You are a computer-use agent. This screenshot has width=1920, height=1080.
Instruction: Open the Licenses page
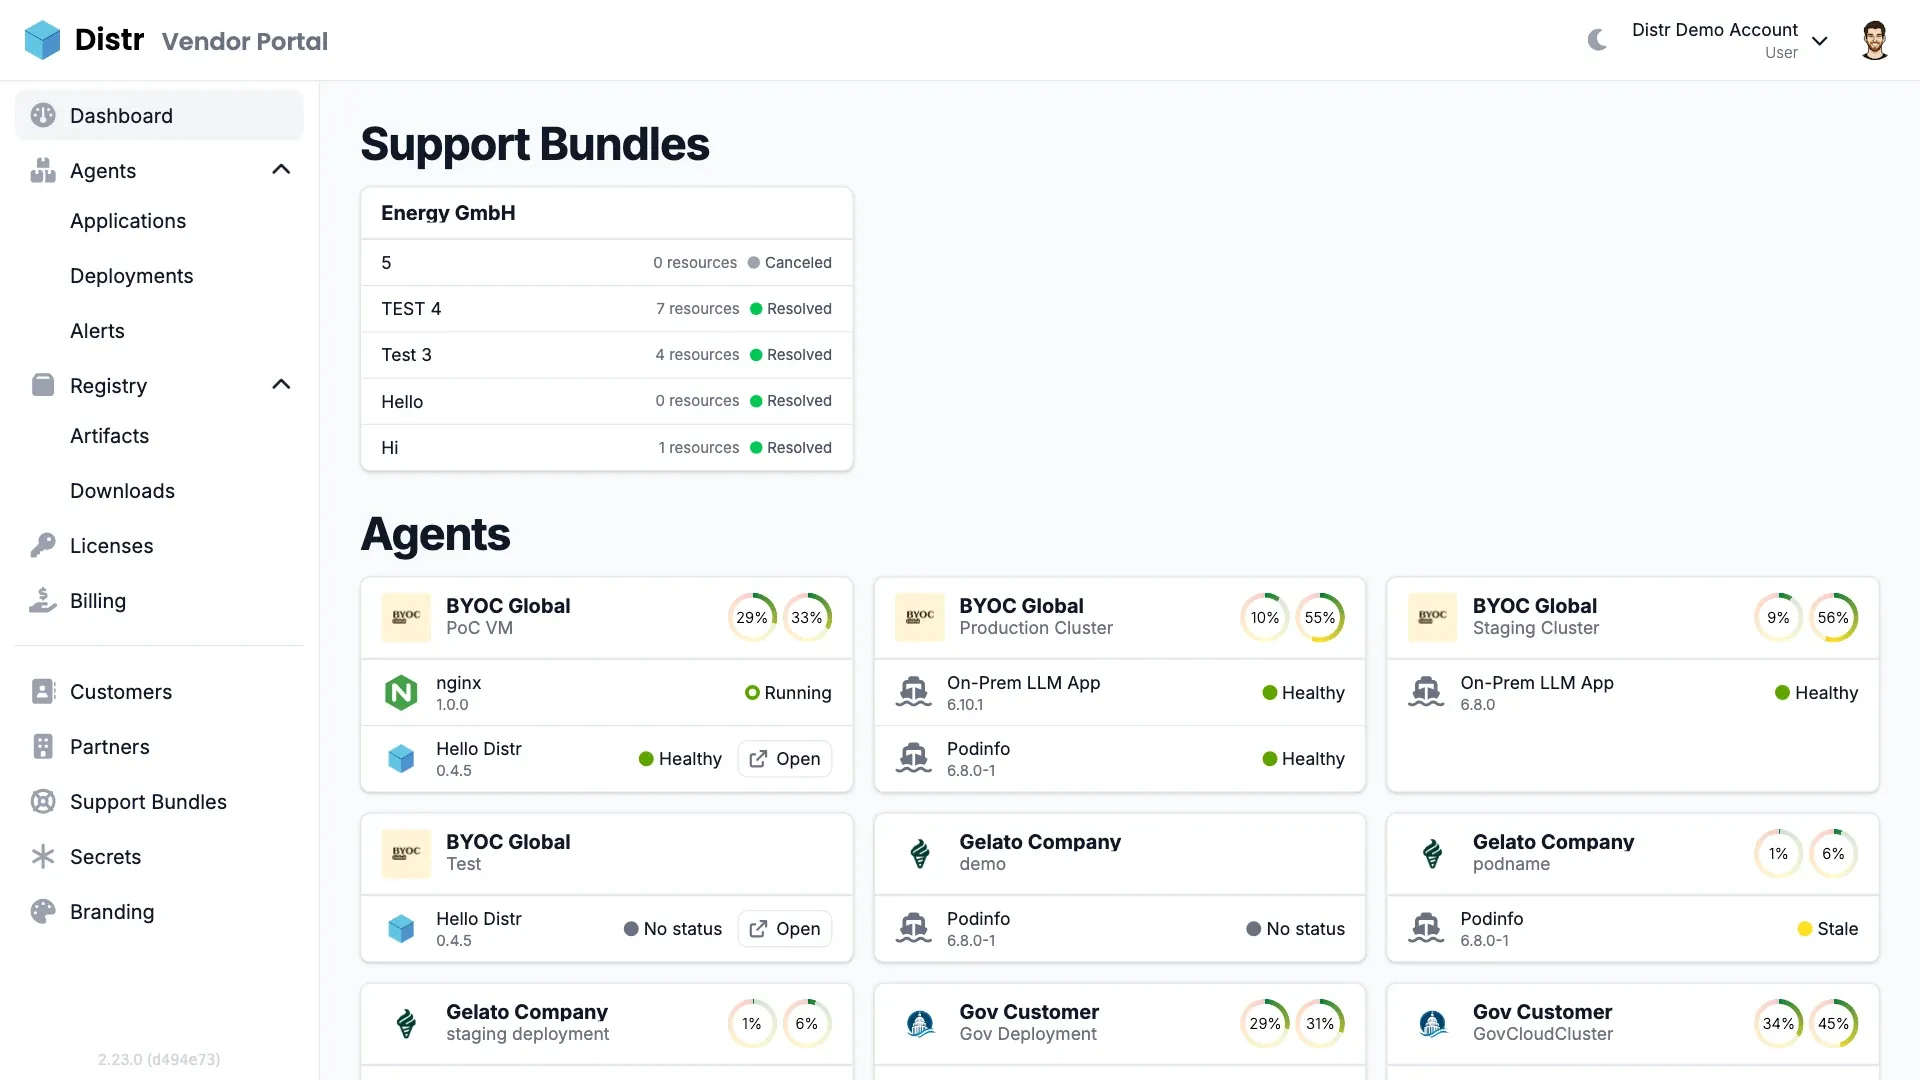pos(159,546)
